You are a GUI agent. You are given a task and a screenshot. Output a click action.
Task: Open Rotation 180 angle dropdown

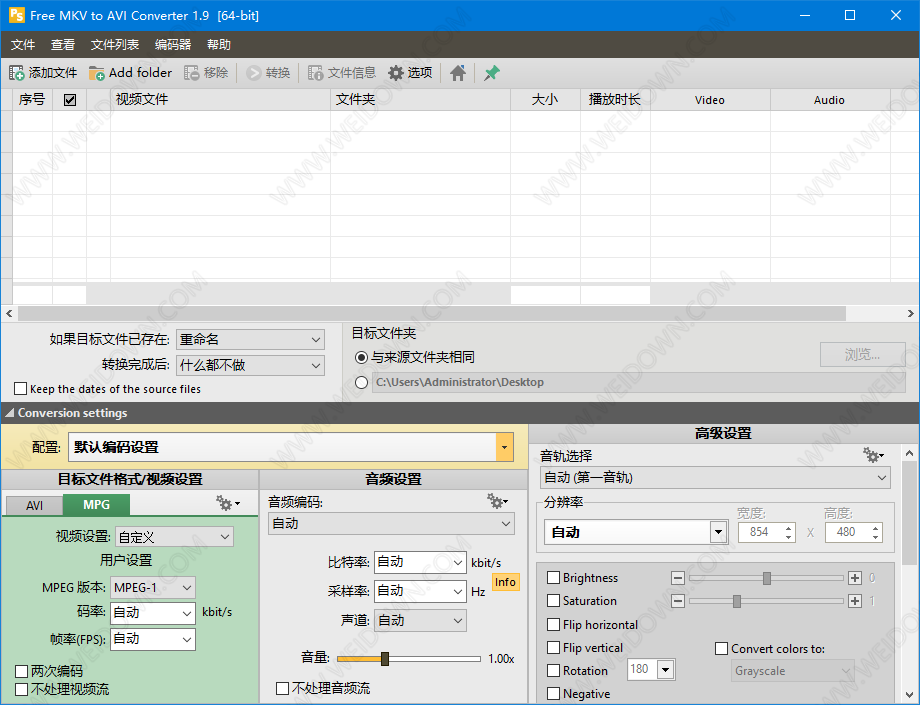[665, 669]
